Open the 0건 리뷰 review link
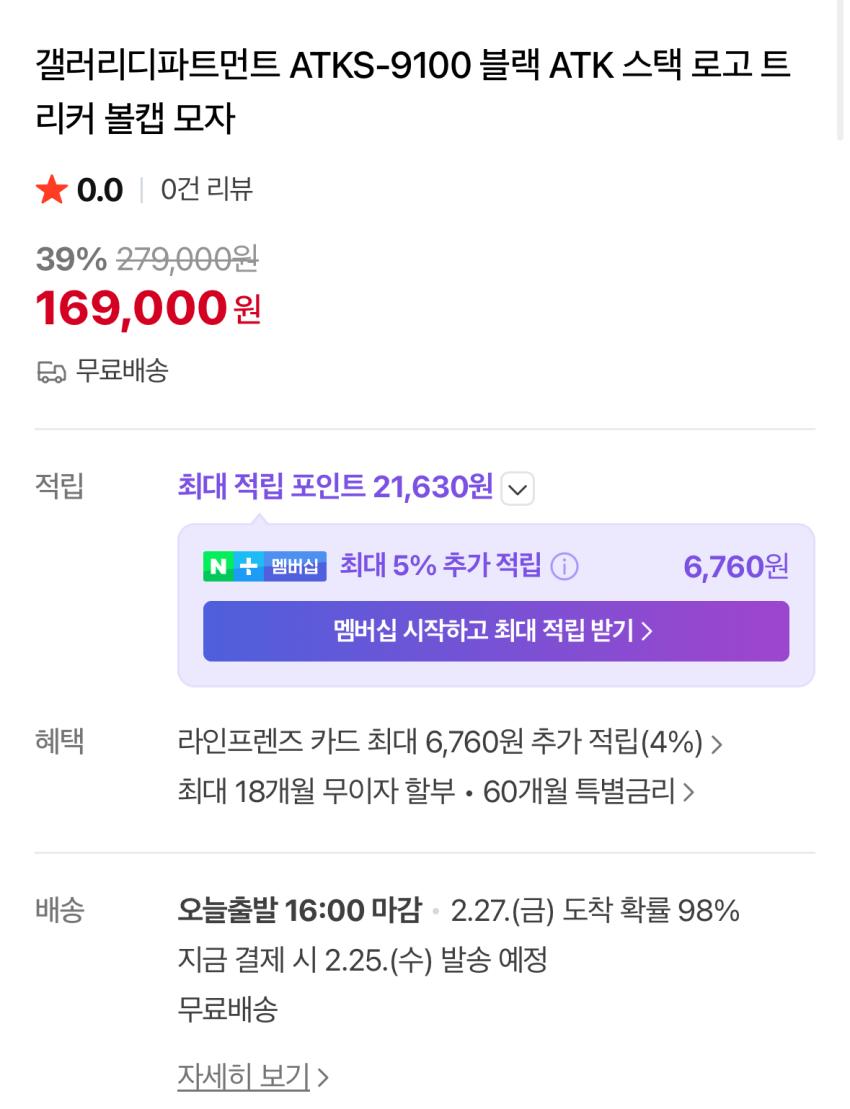Image resolution: width=850 pixels, height=1109 pixels. point(206,189)
